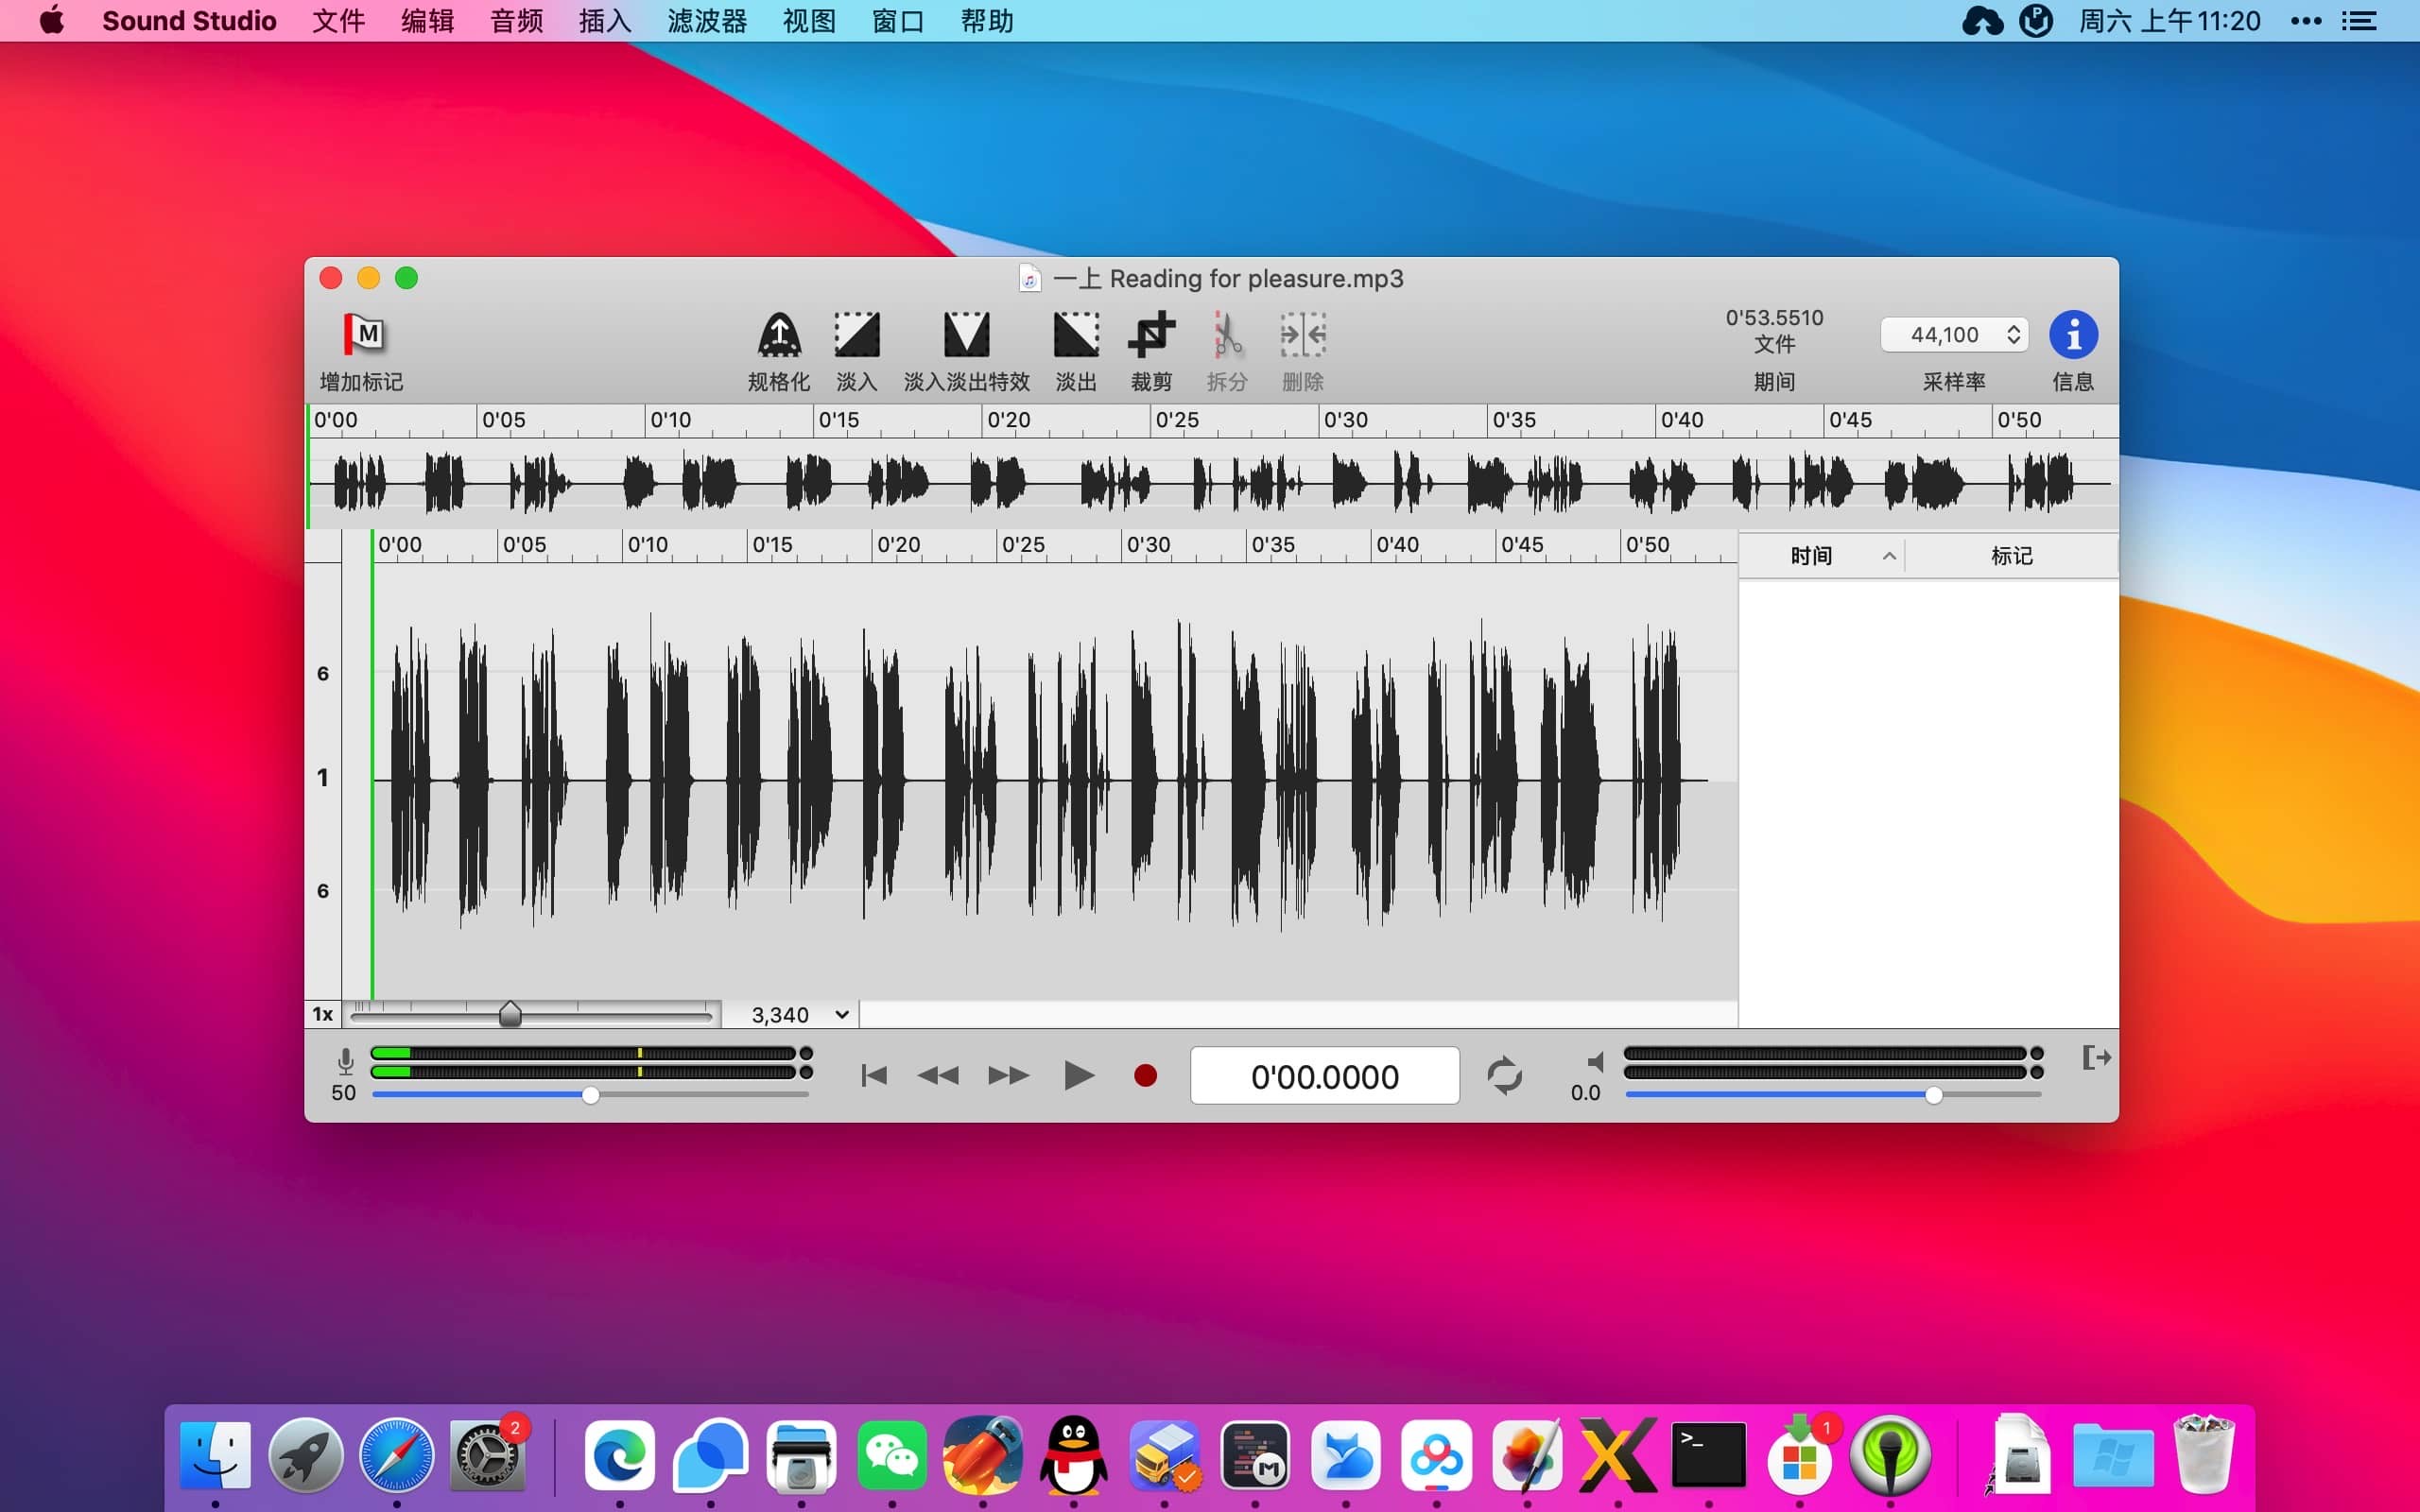
Task: Click the output device icon at far right
Action: [x=2096, y=1057]
